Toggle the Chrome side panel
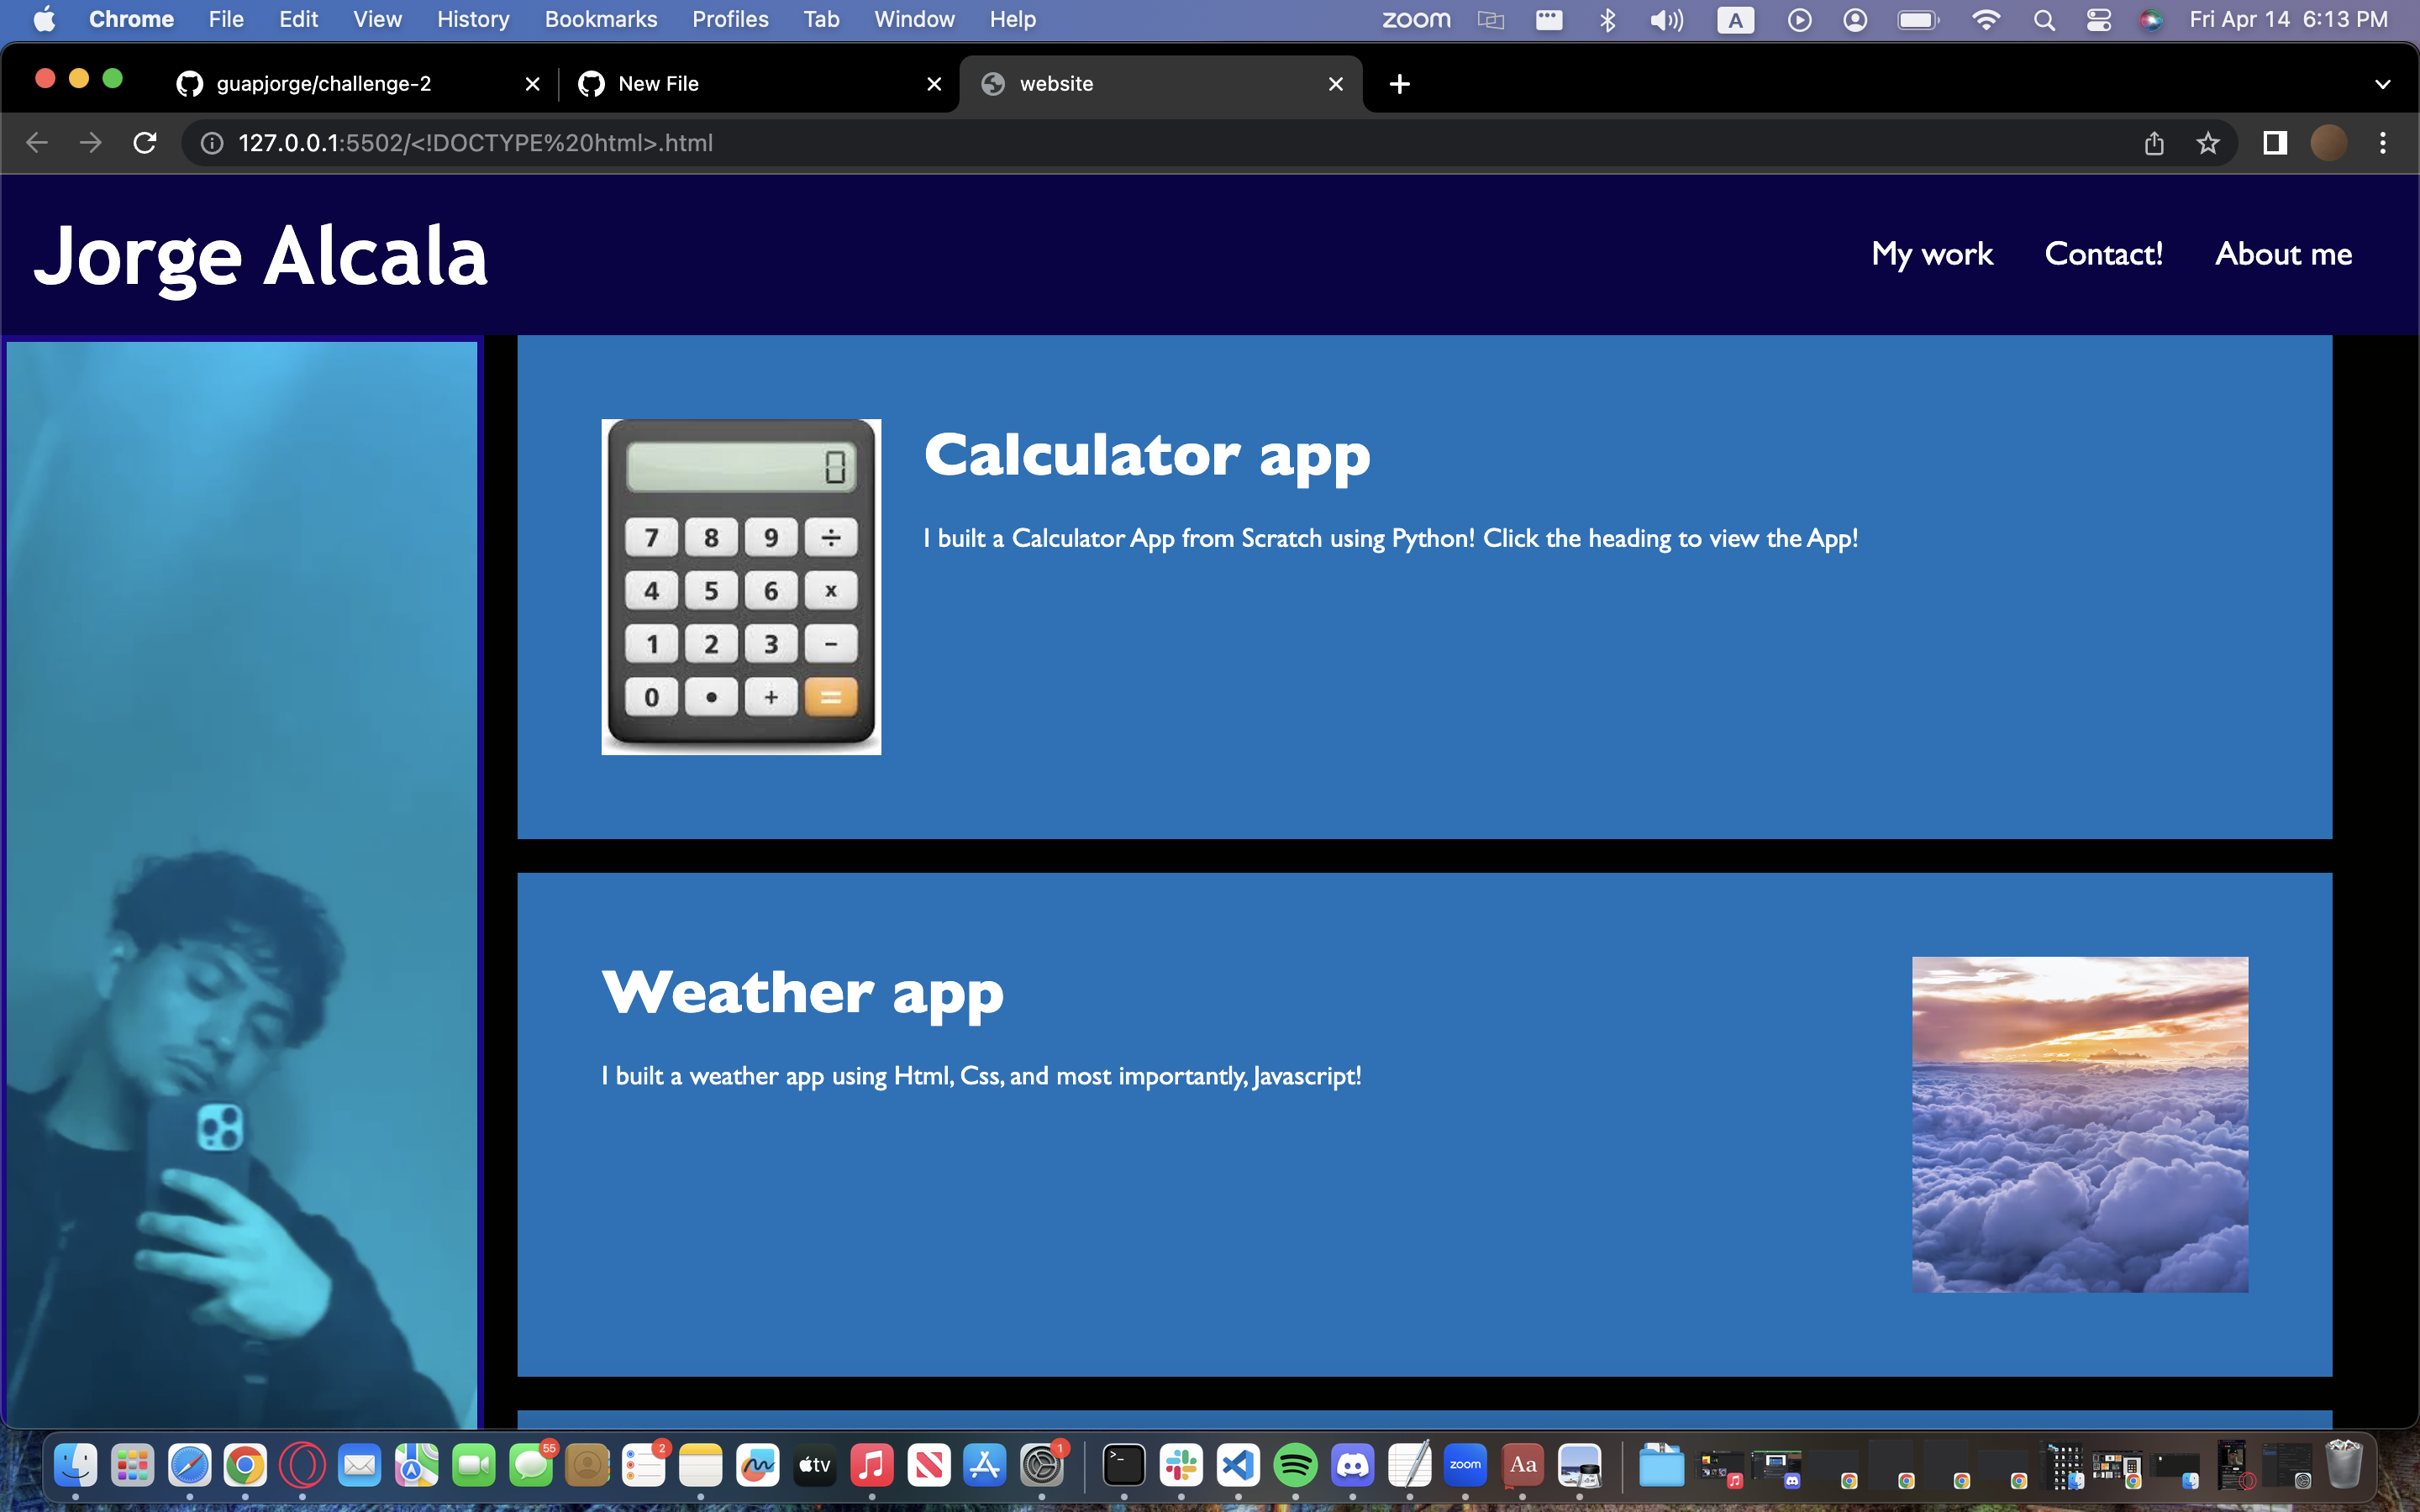Image resolution: width=2420 pixels, height=1512 pixels. point(2275,143)
